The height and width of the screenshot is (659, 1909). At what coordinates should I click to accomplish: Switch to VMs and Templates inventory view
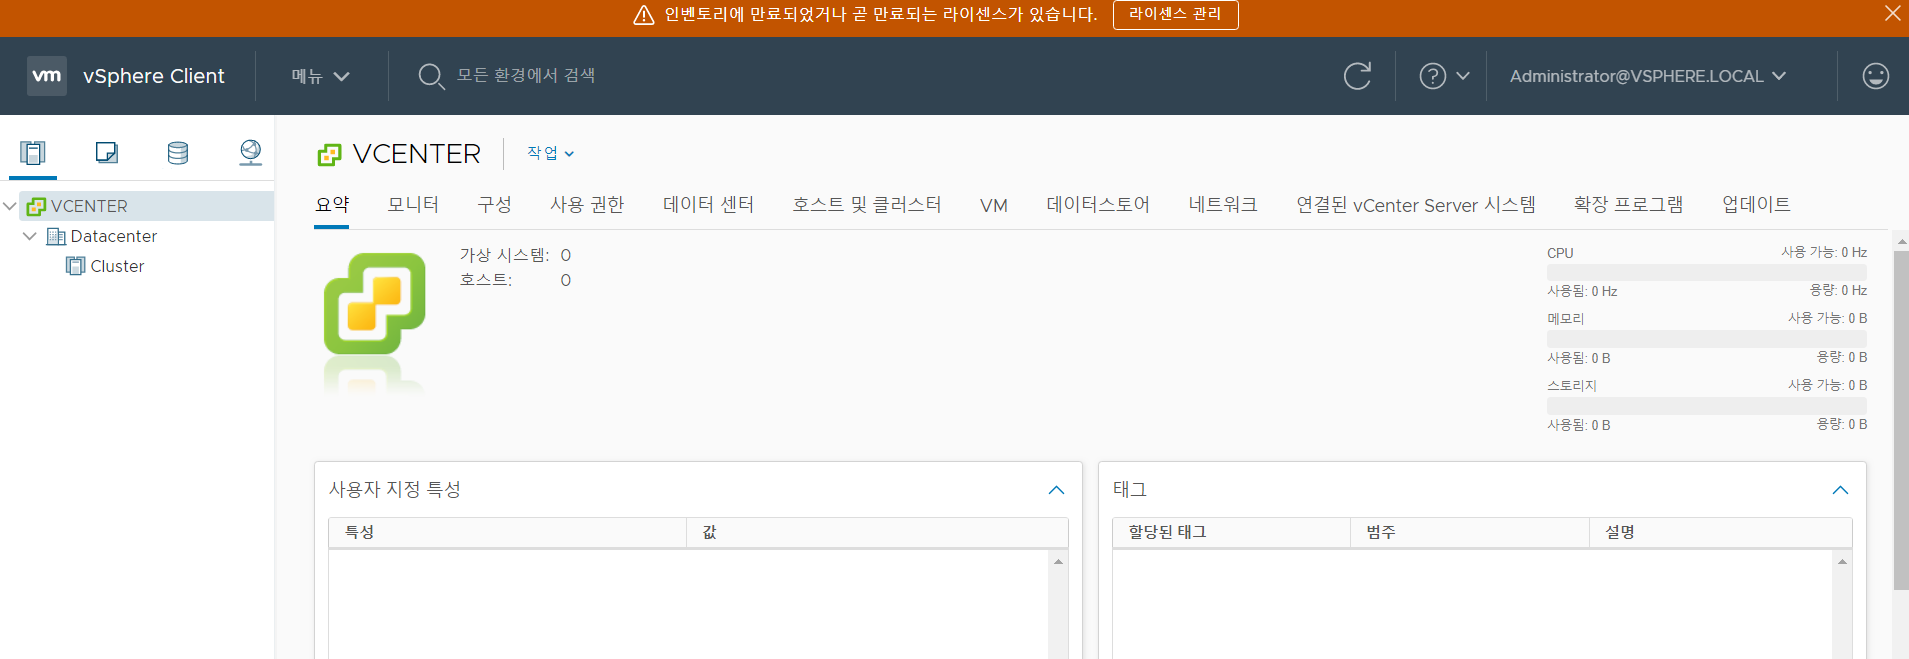tap(106, 153)
